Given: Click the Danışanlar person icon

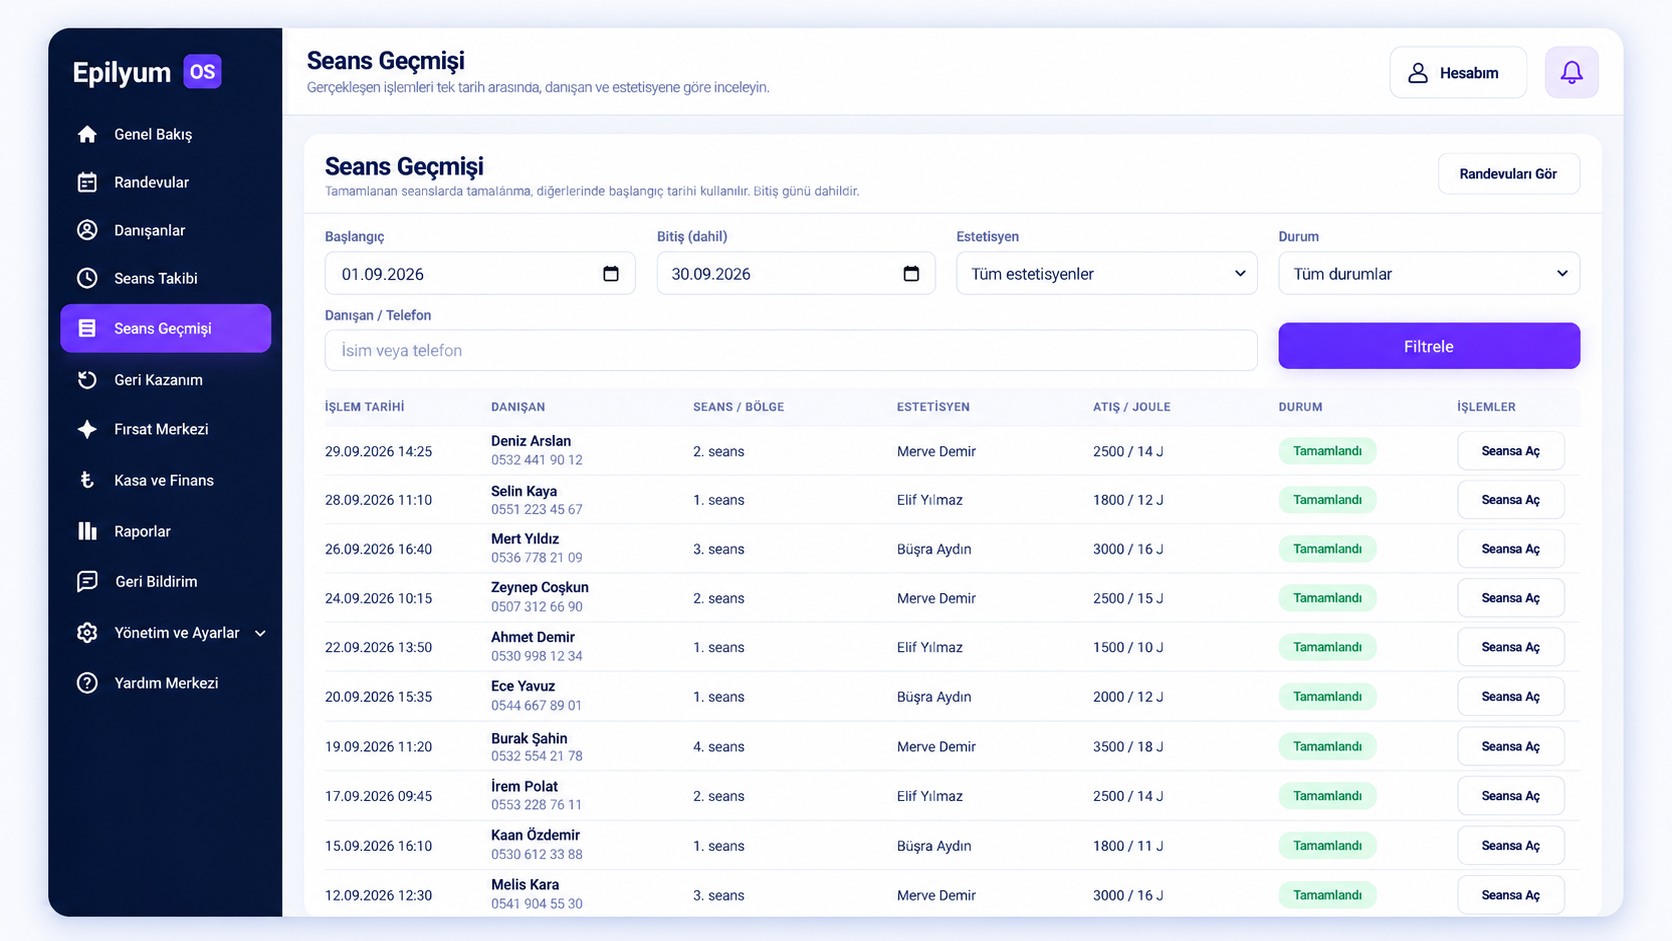Looking at the screenshot, I should click(x=87, y=230).
